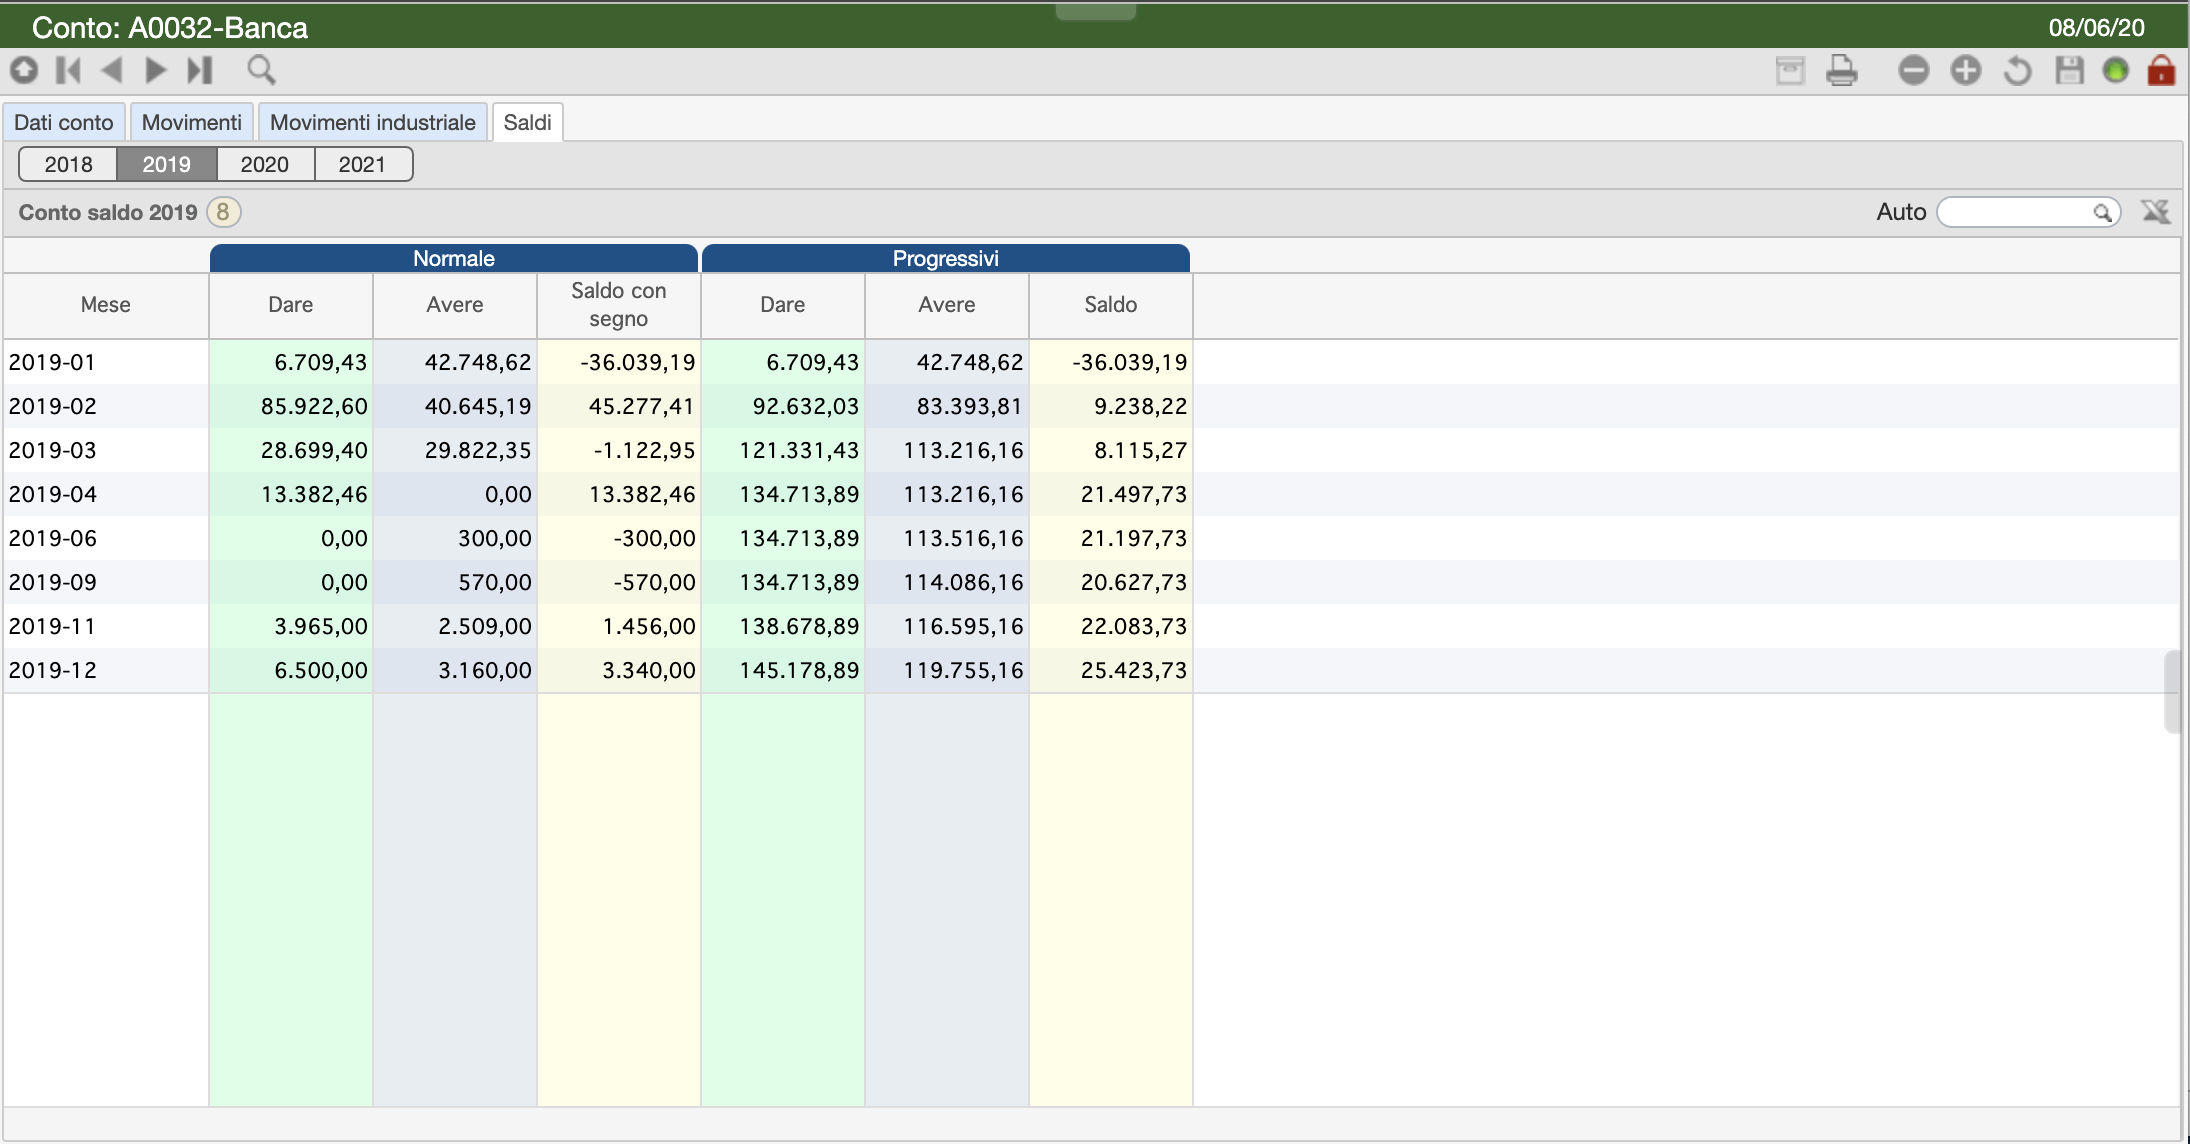Click the Progressivi Avere column header
This screenshot has height=1144, width=2190.
tap(947, 305)
